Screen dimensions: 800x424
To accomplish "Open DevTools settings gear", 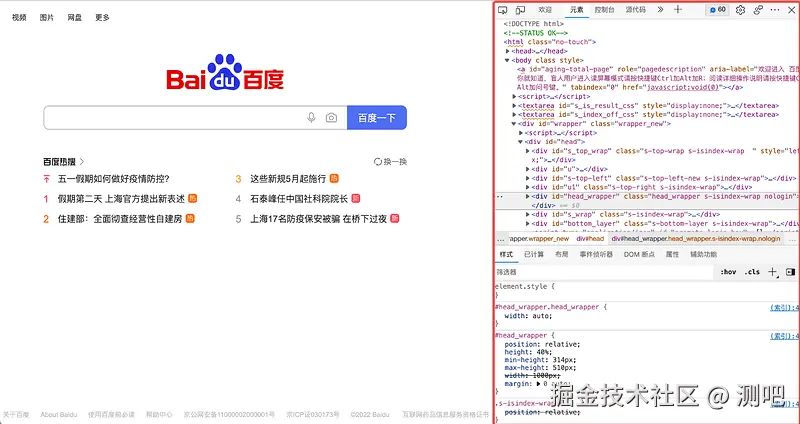I will coord(740,10).
